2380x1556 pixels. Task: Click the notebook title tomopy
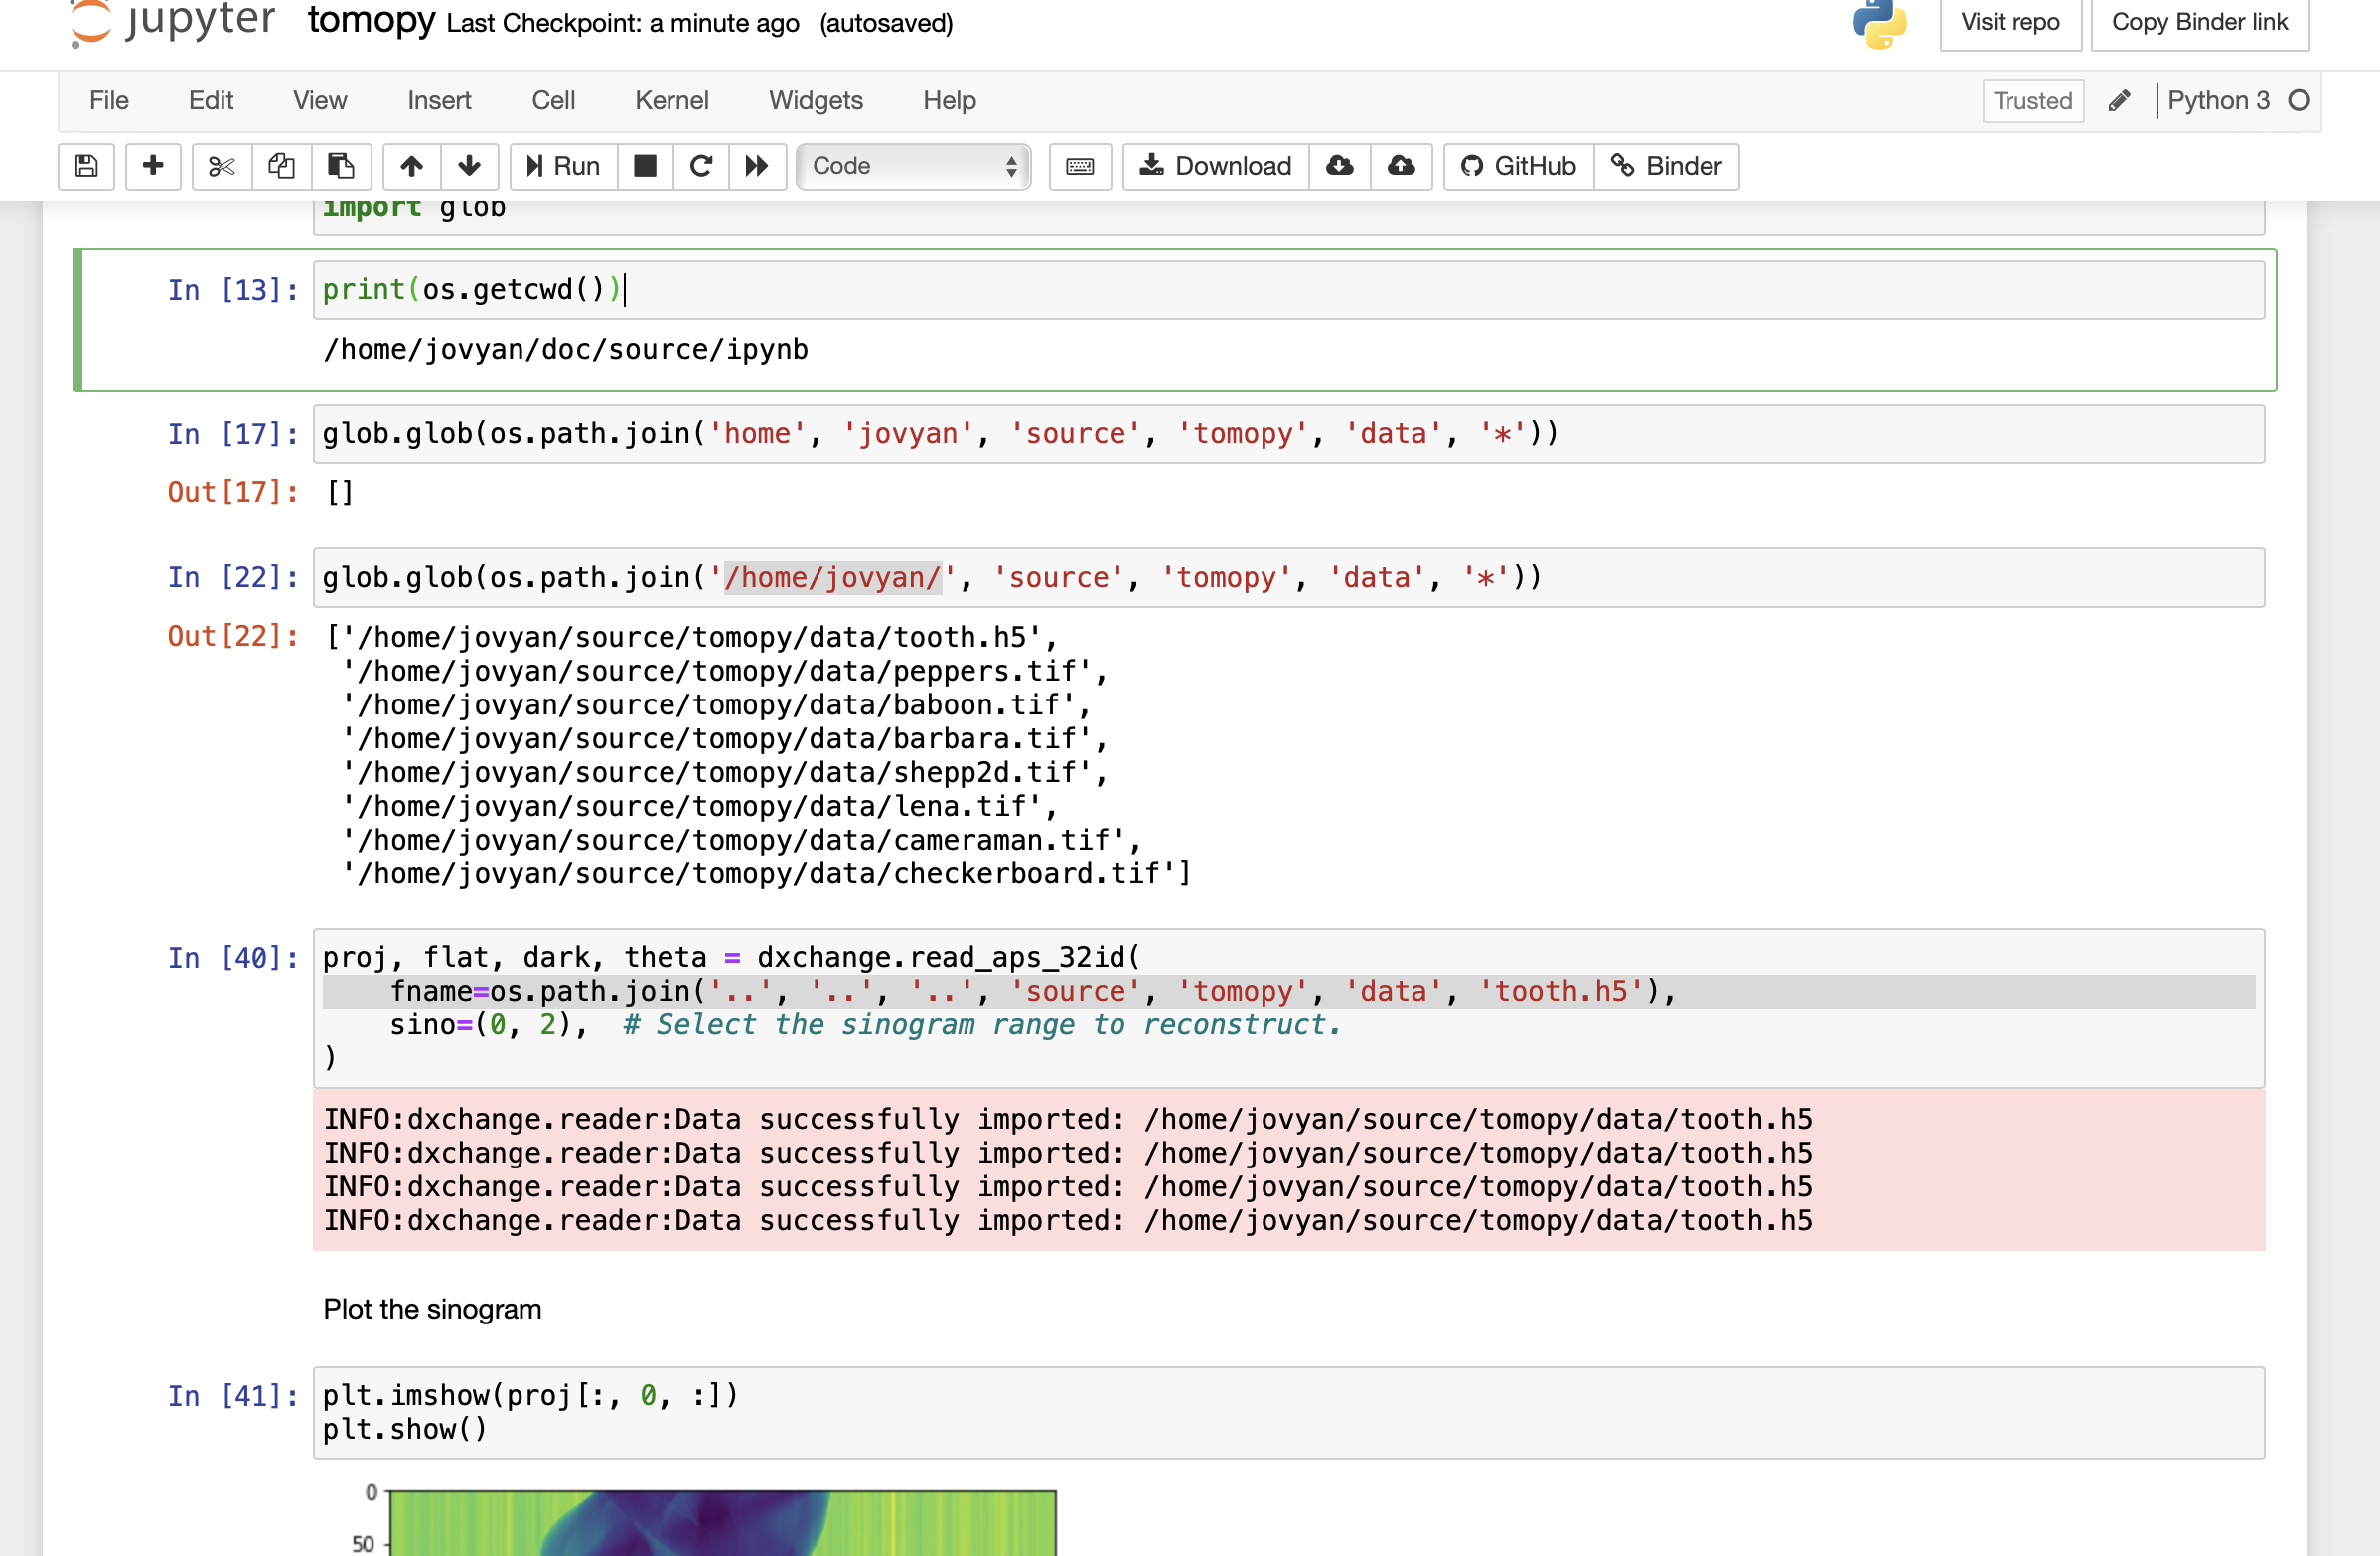(371, 20)
